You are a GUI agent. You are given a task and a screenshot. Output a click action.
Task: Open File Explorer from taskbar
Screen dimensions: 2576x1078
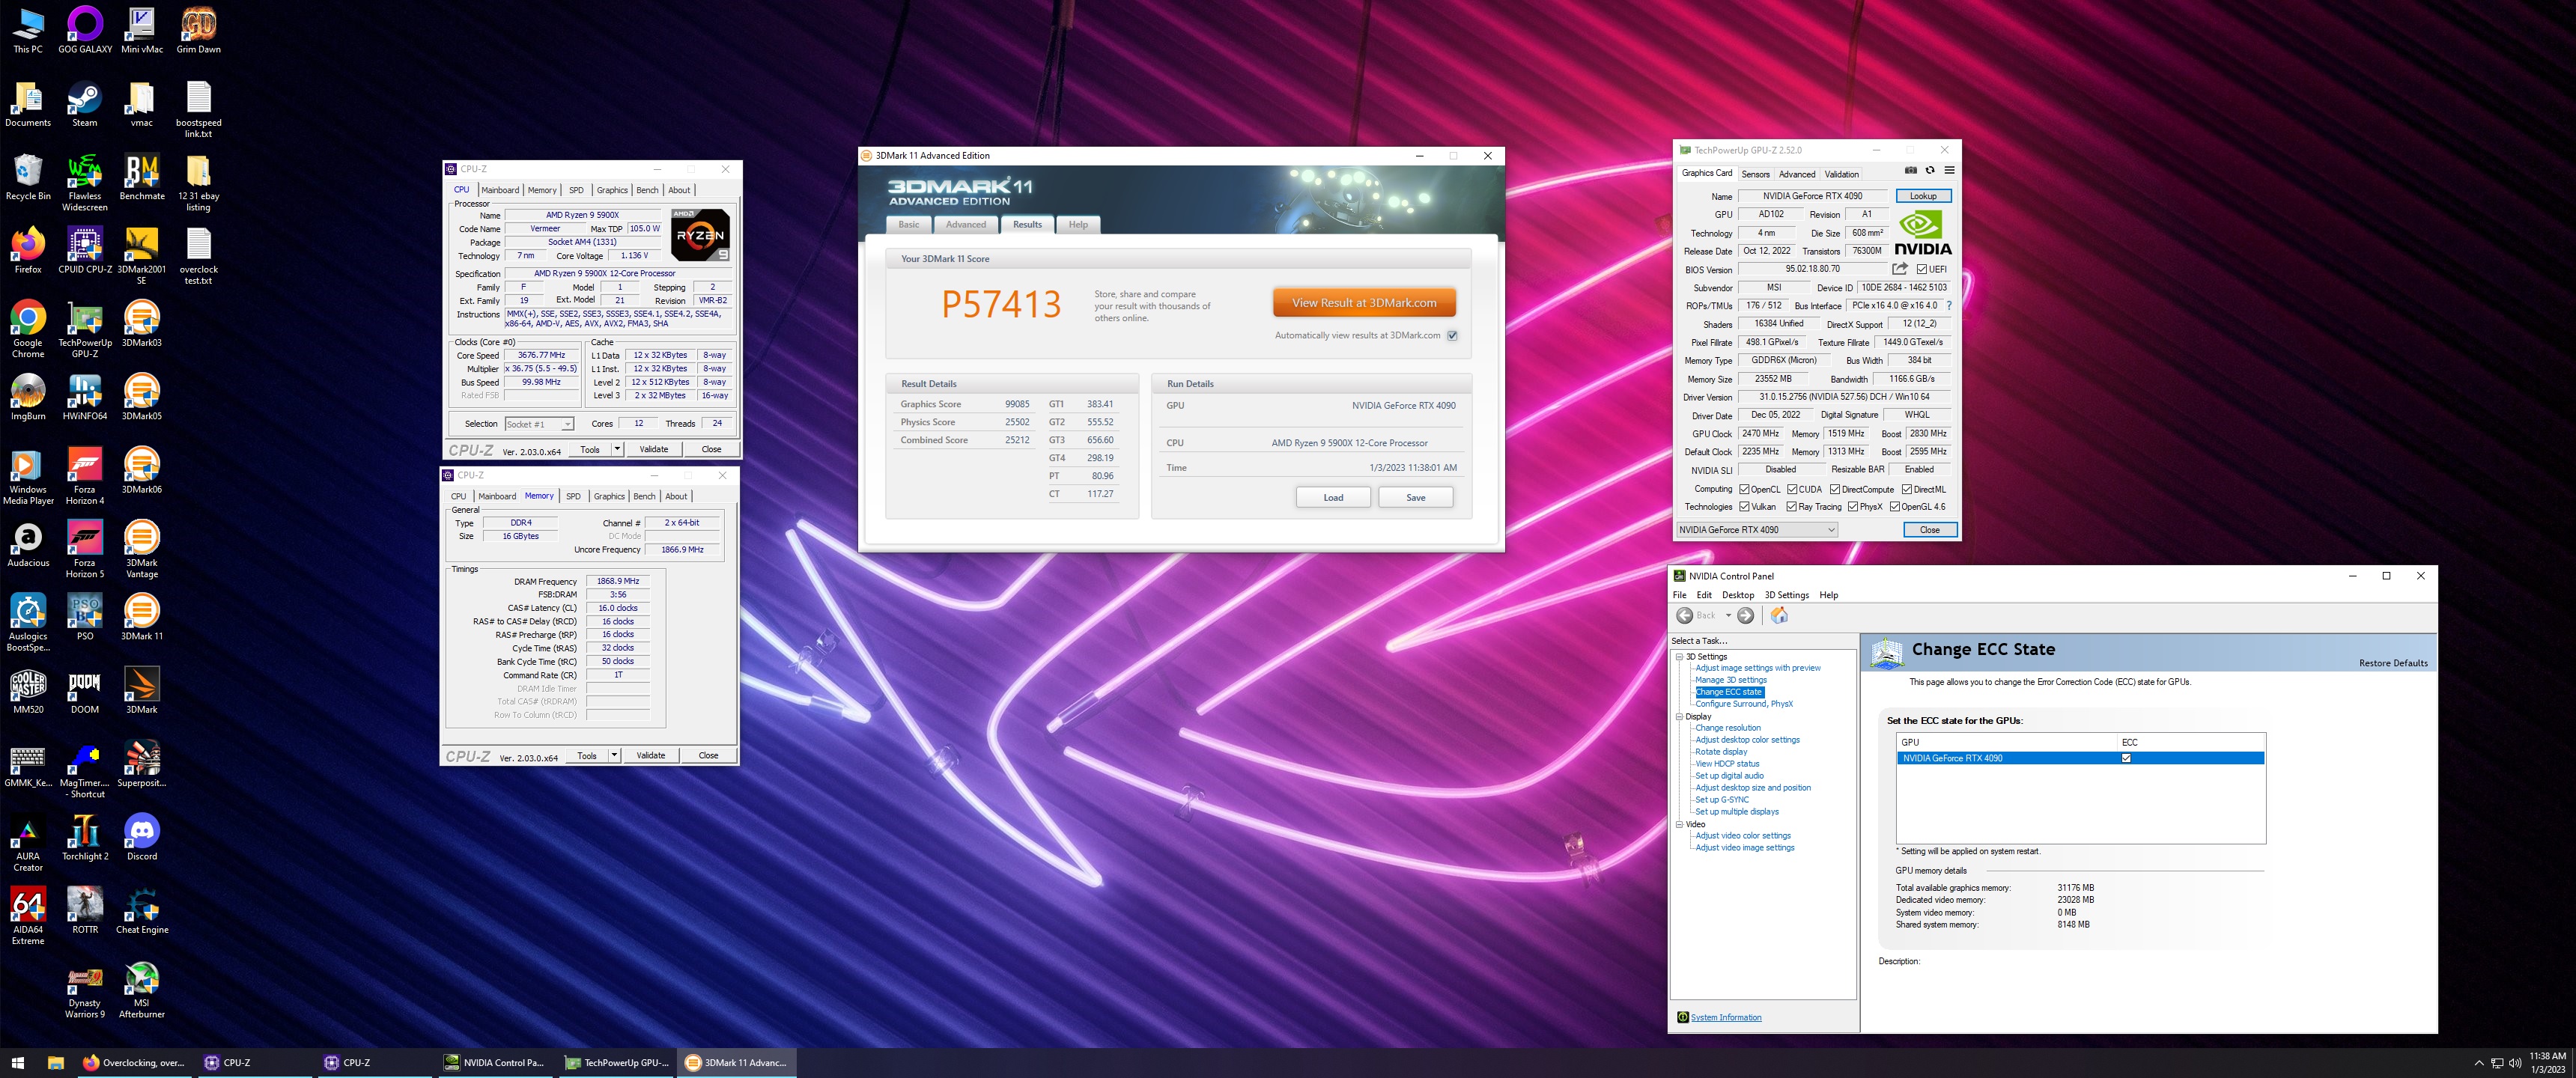[56, 1062]
